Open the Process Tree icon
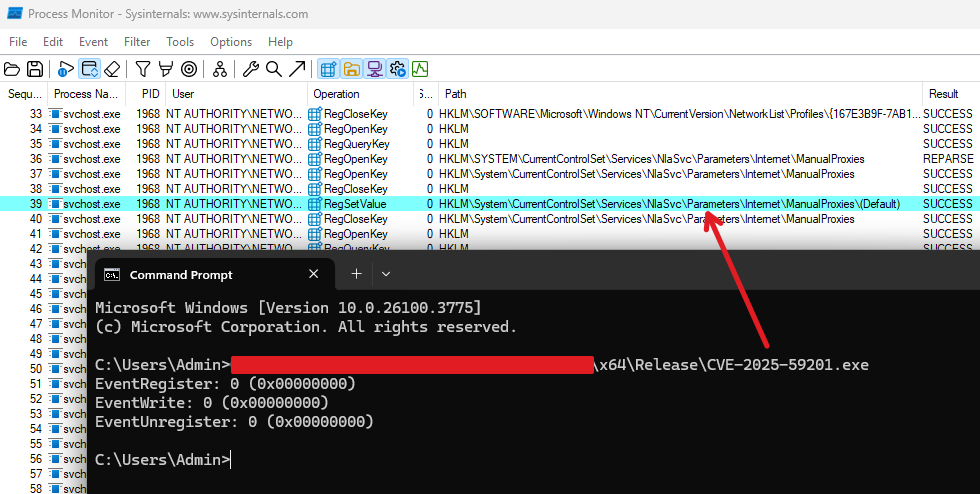Image resolution: width=980 pixels, height=494 pixels. 219,69
